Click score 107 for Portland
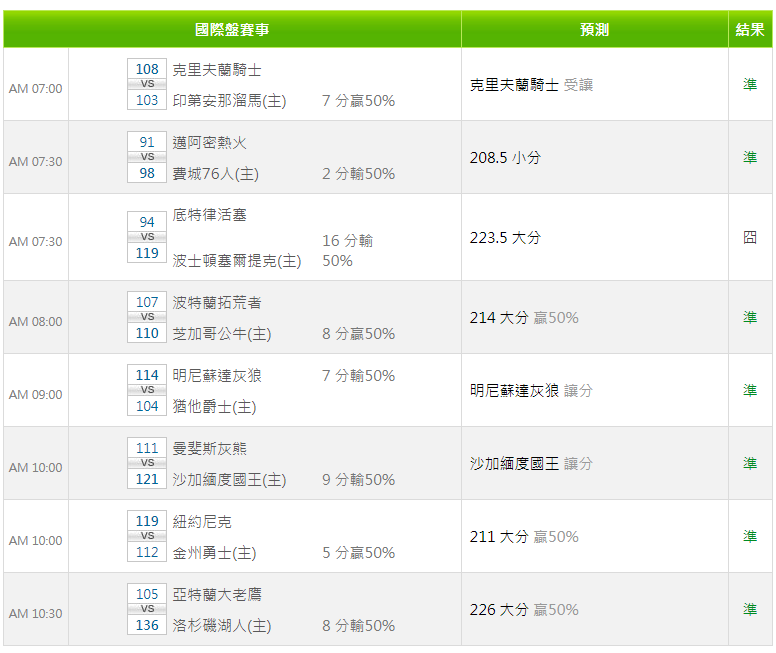Image resolution: width=776 pixels, height=653 pixels. coord(147,302)
